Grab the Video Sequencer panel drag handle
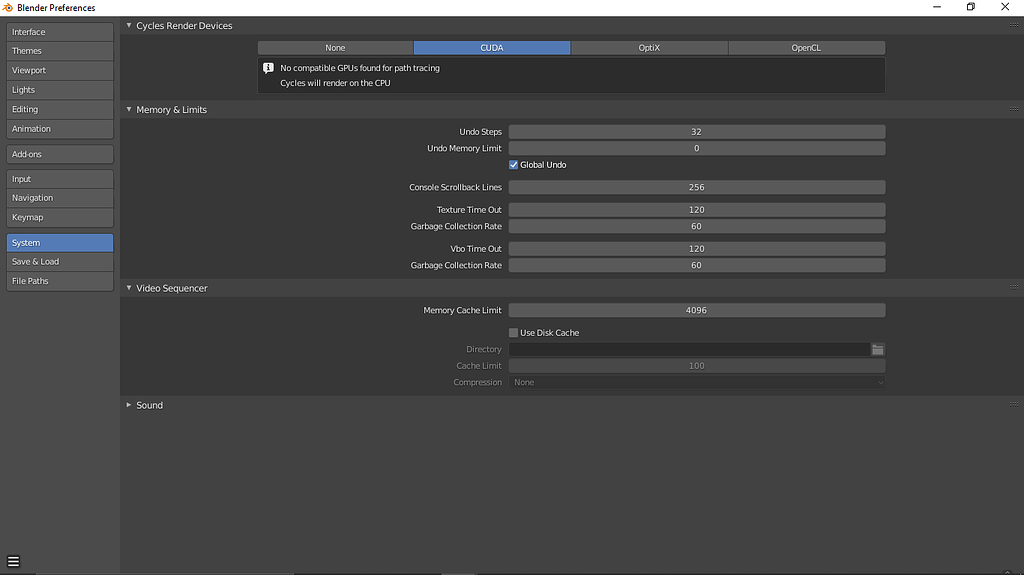This screenshot has height=575, width=1024. pos(1014,288)
